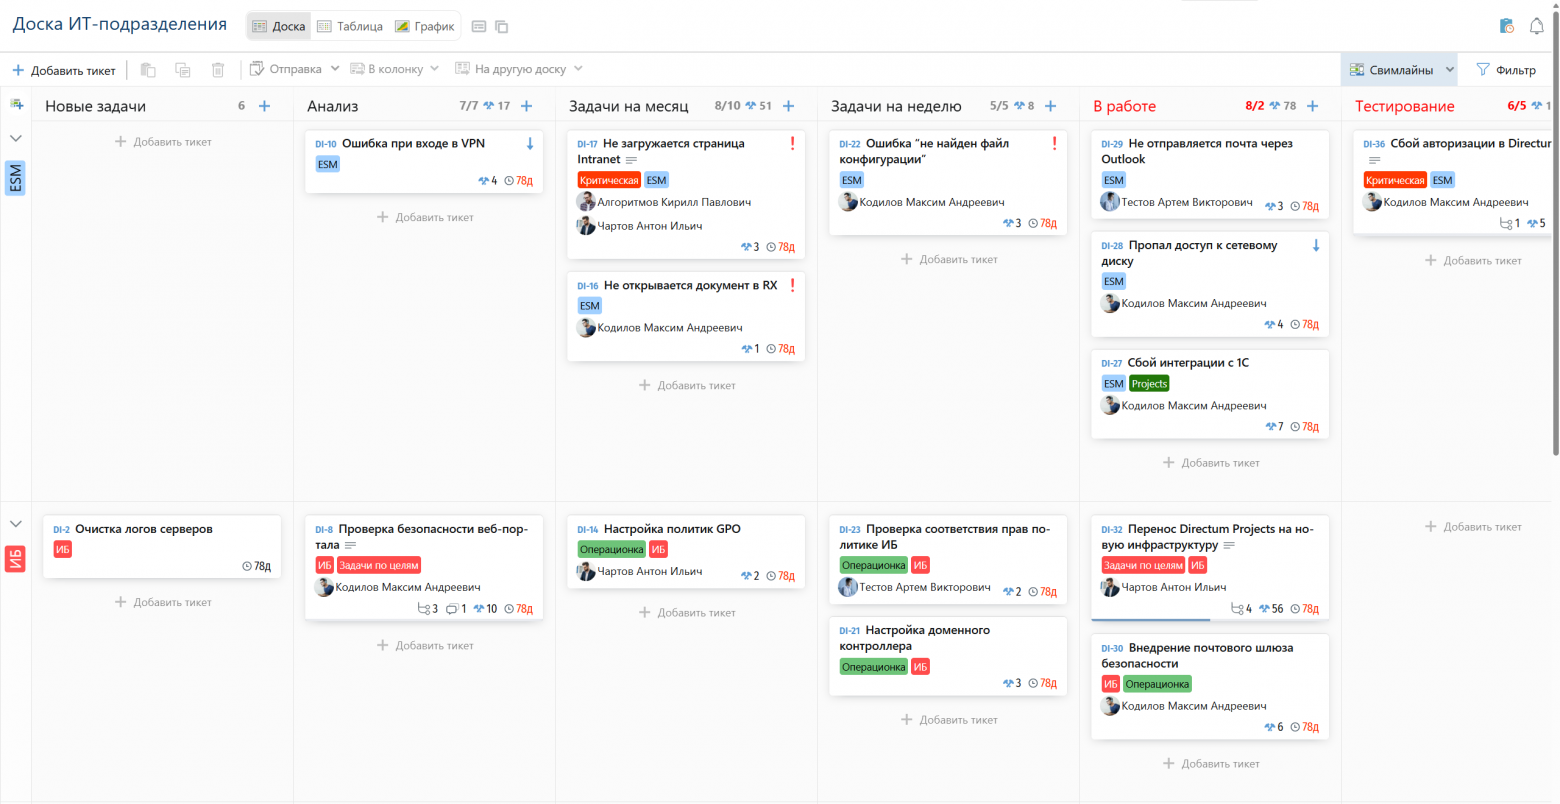Click the card view icon next to График
The width and height of the screenshot is (1560, 804).
[x=479, y=27]
